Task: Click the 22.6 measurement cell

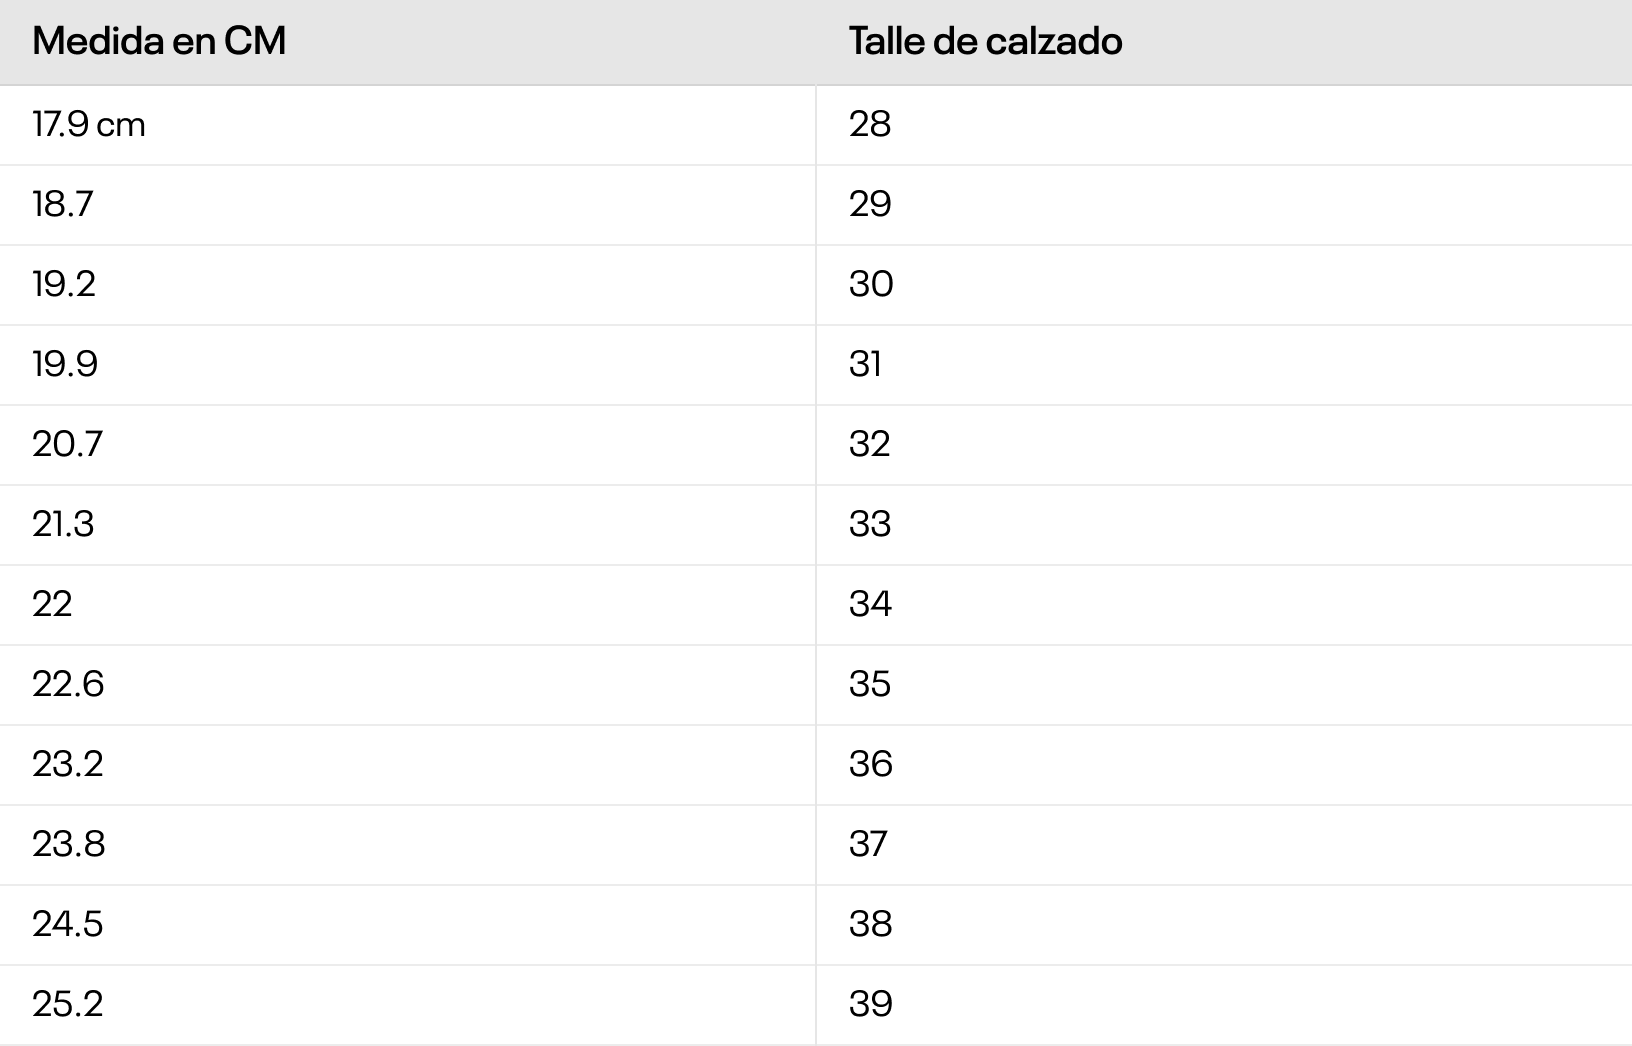Action: 68,684
